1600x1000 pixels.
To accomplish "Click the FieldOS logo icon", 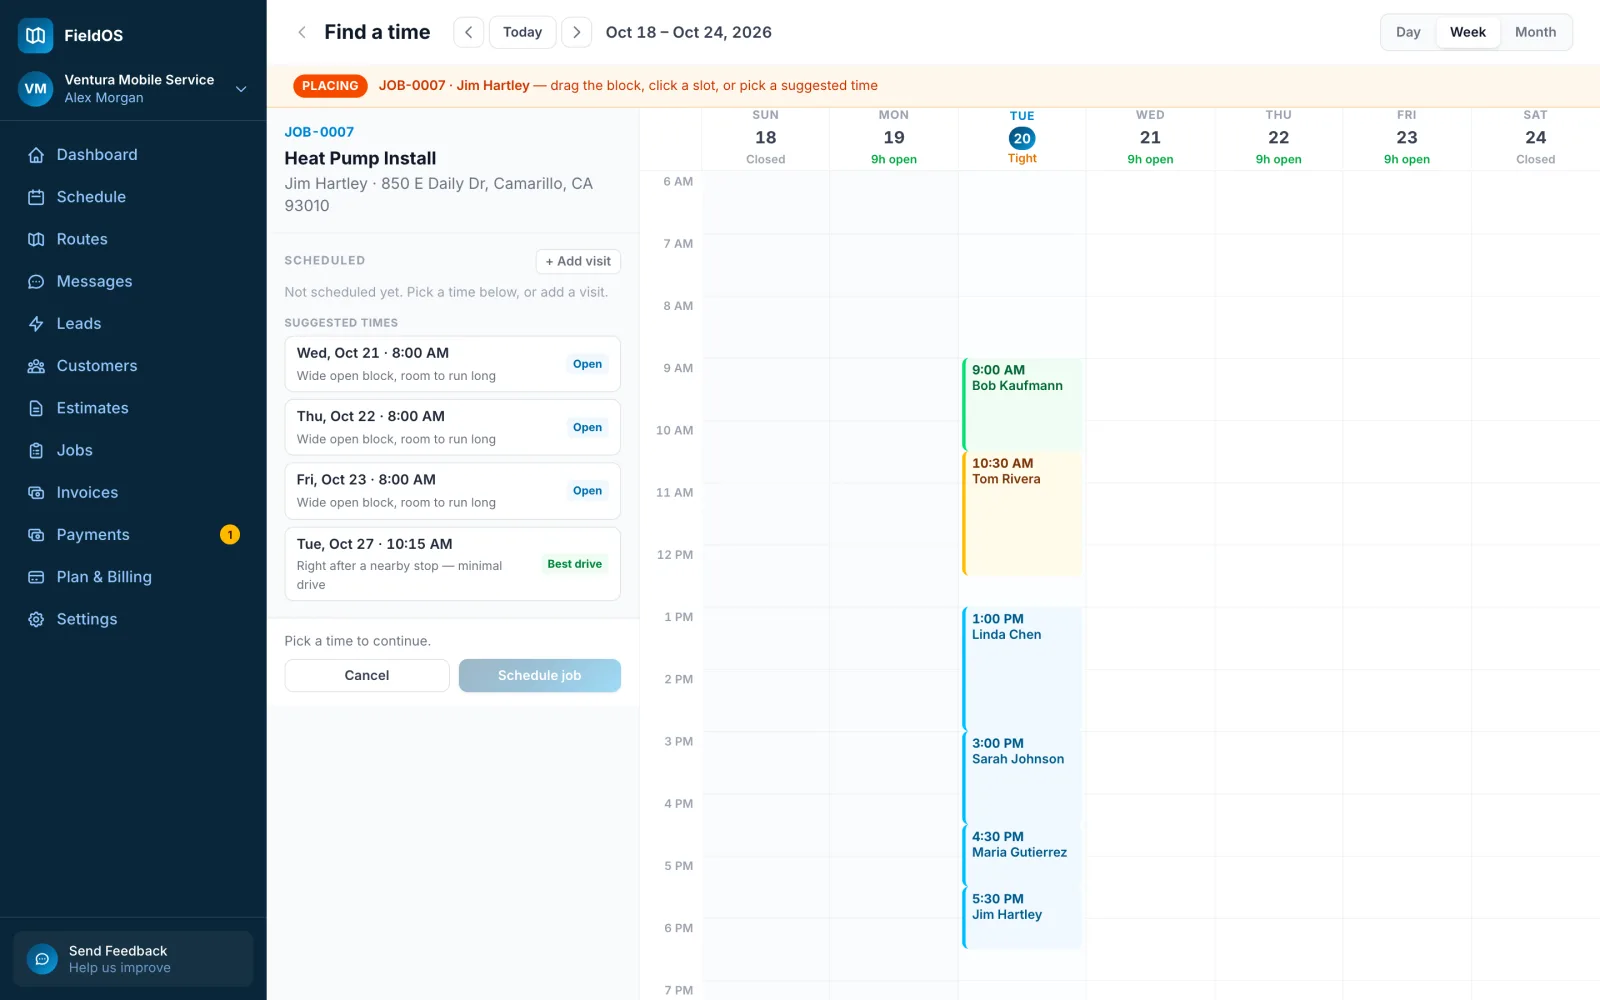I will pos(36,35).
